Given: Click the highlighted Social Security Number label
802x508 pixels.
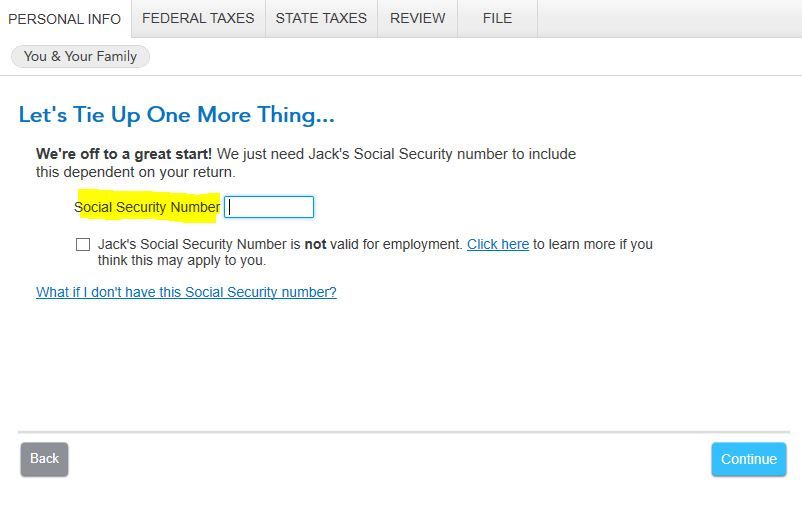Looking at the screenshot, I should pos(147,207).
